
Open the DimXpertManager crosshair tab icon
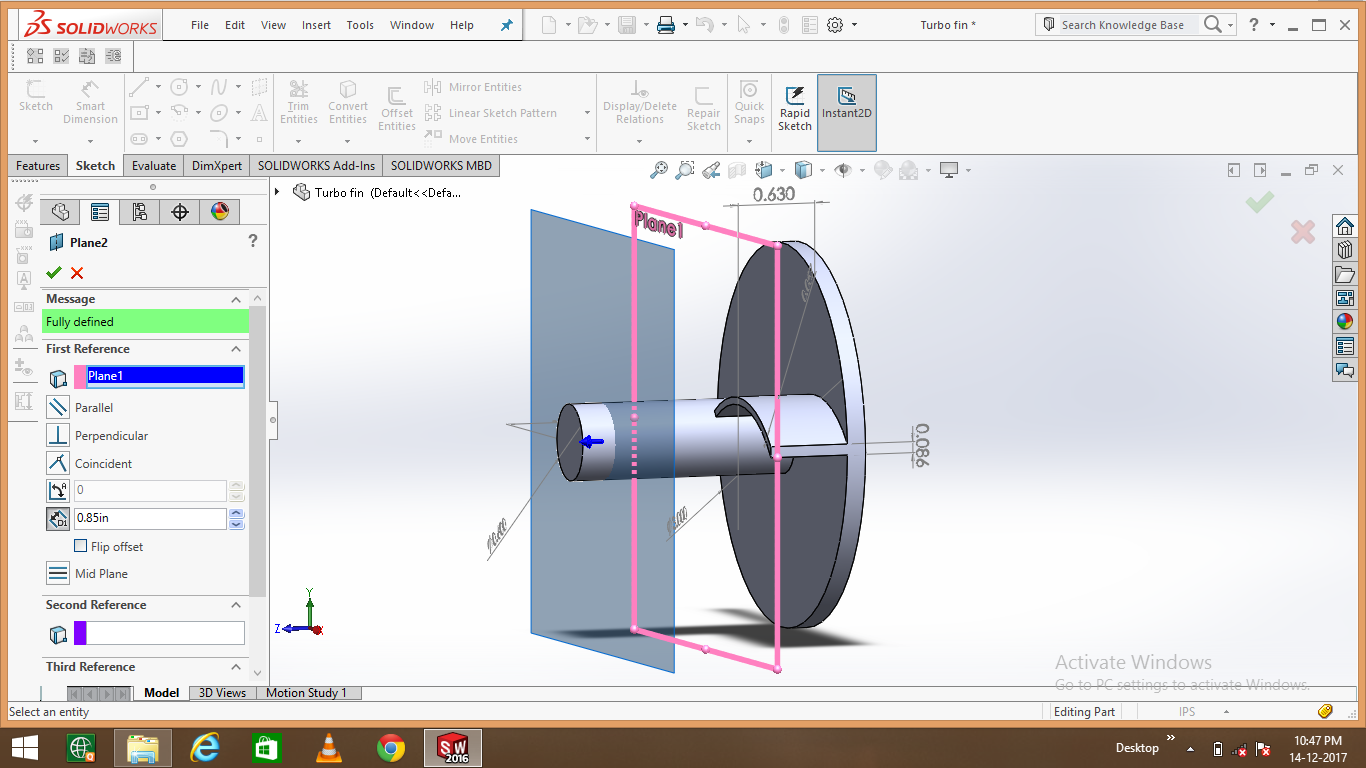(x=180, y=212)
